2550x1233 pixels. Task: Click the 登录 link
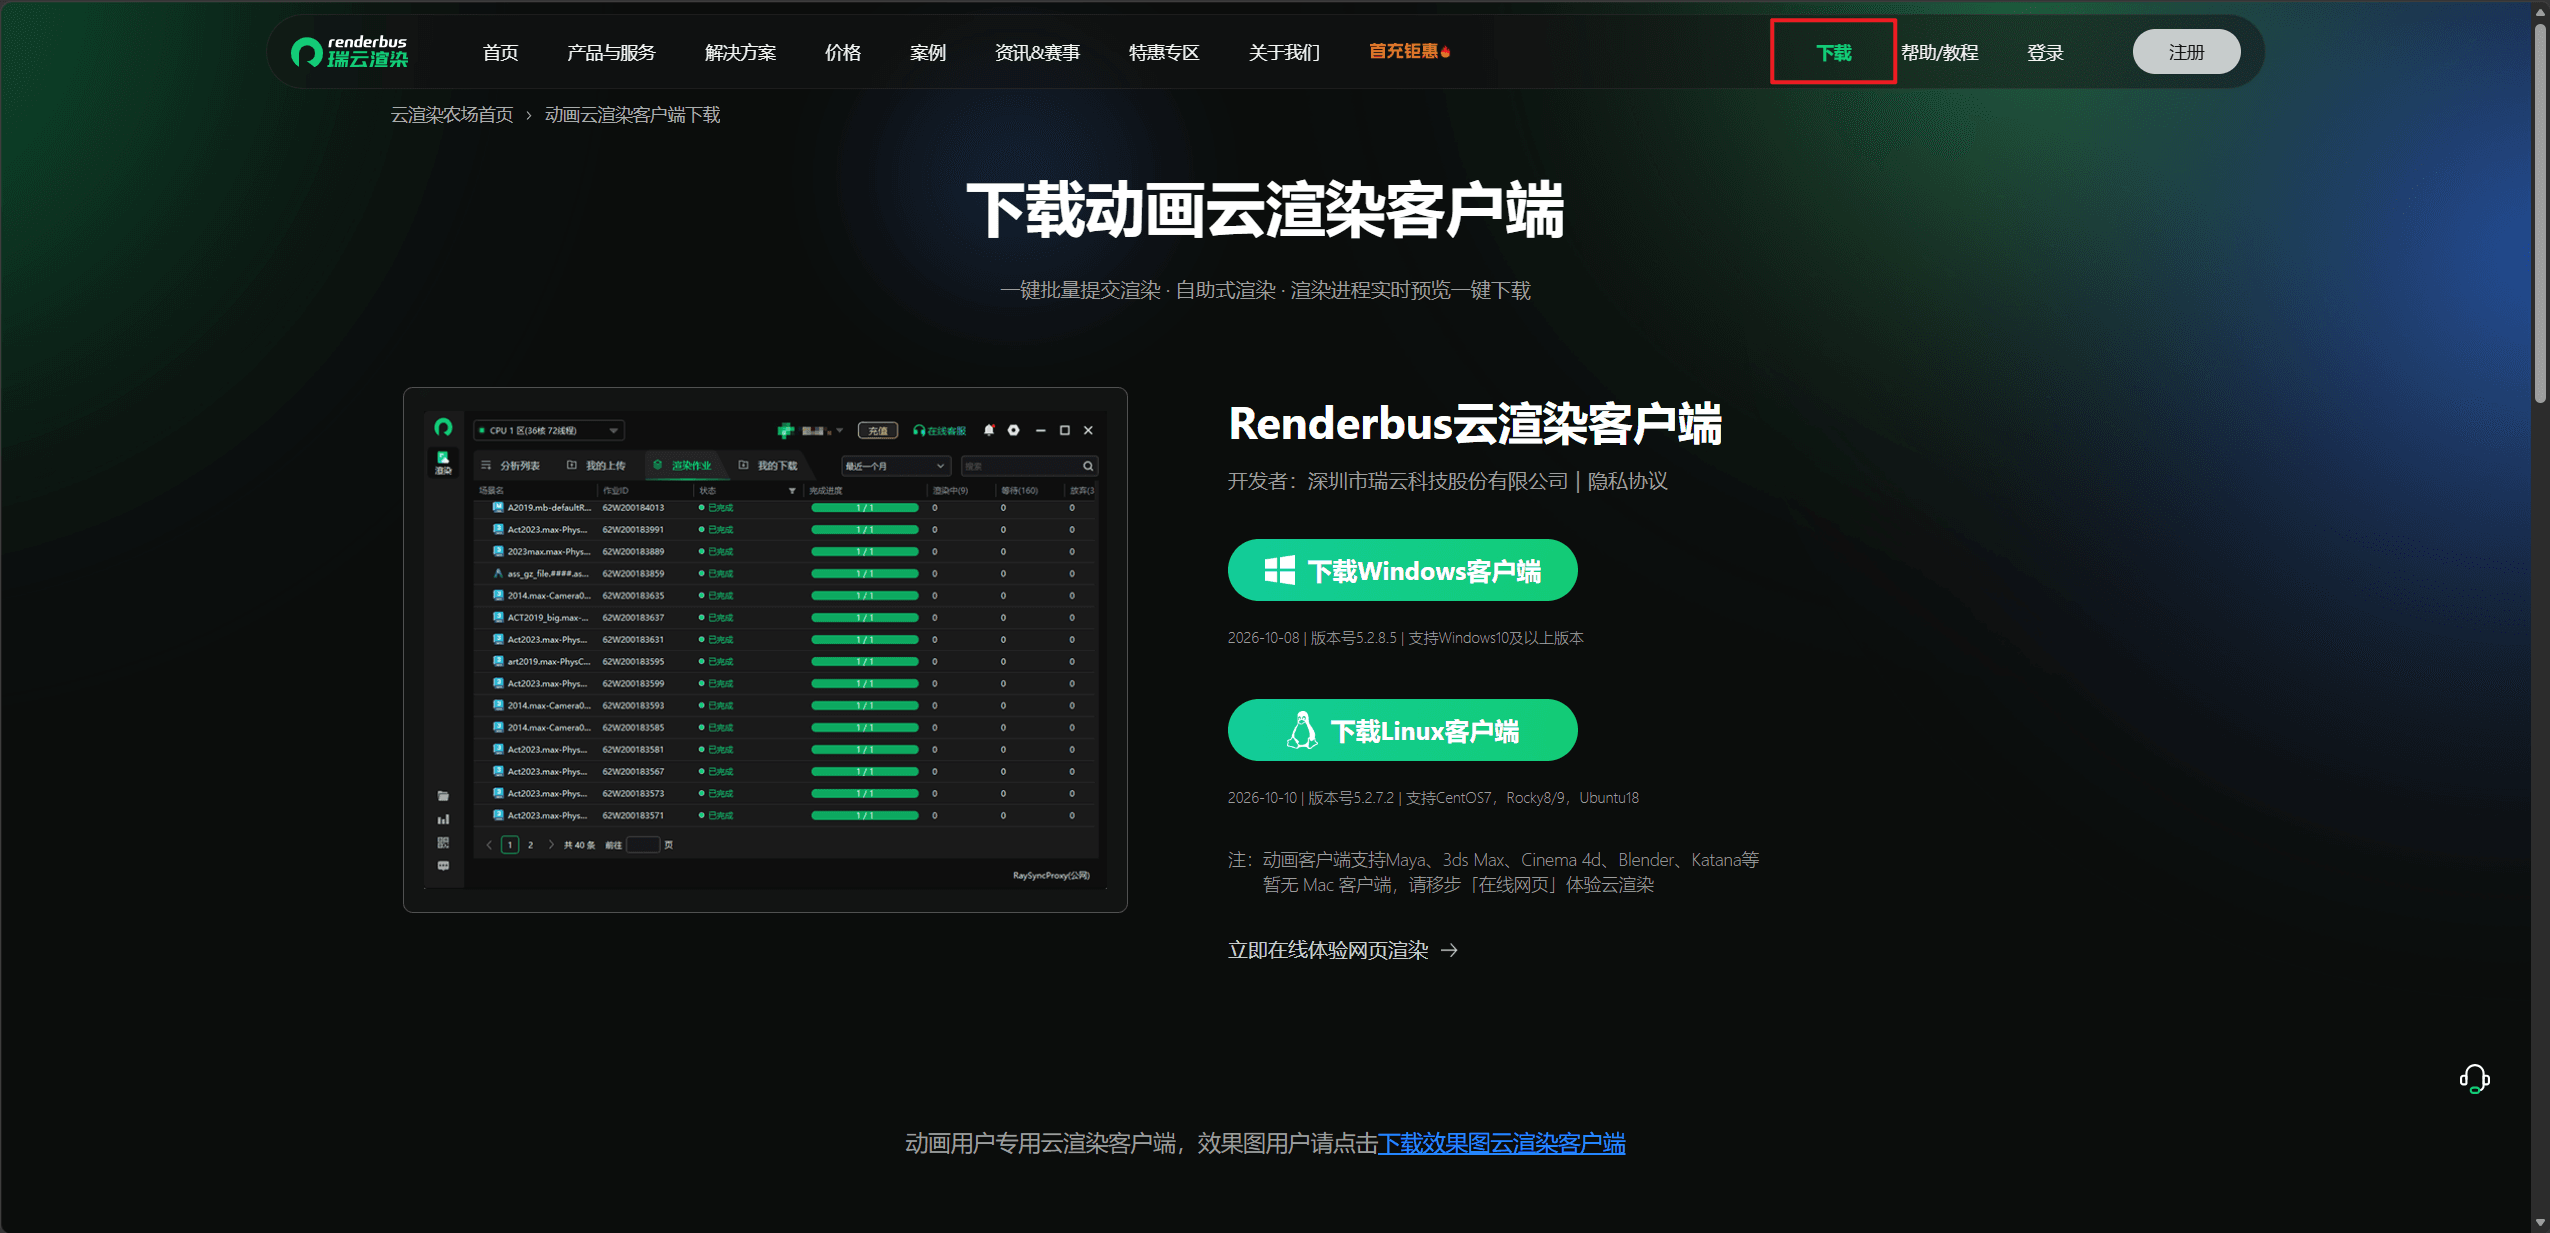click(2045, 52)
